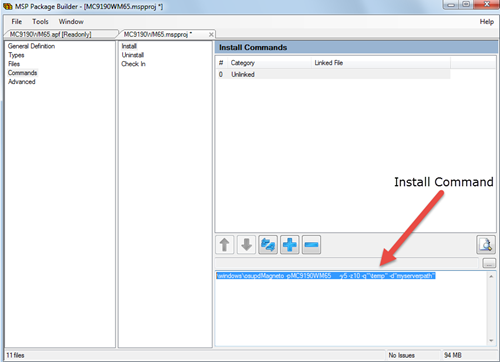Select Check In in command list

coord(133,64)
